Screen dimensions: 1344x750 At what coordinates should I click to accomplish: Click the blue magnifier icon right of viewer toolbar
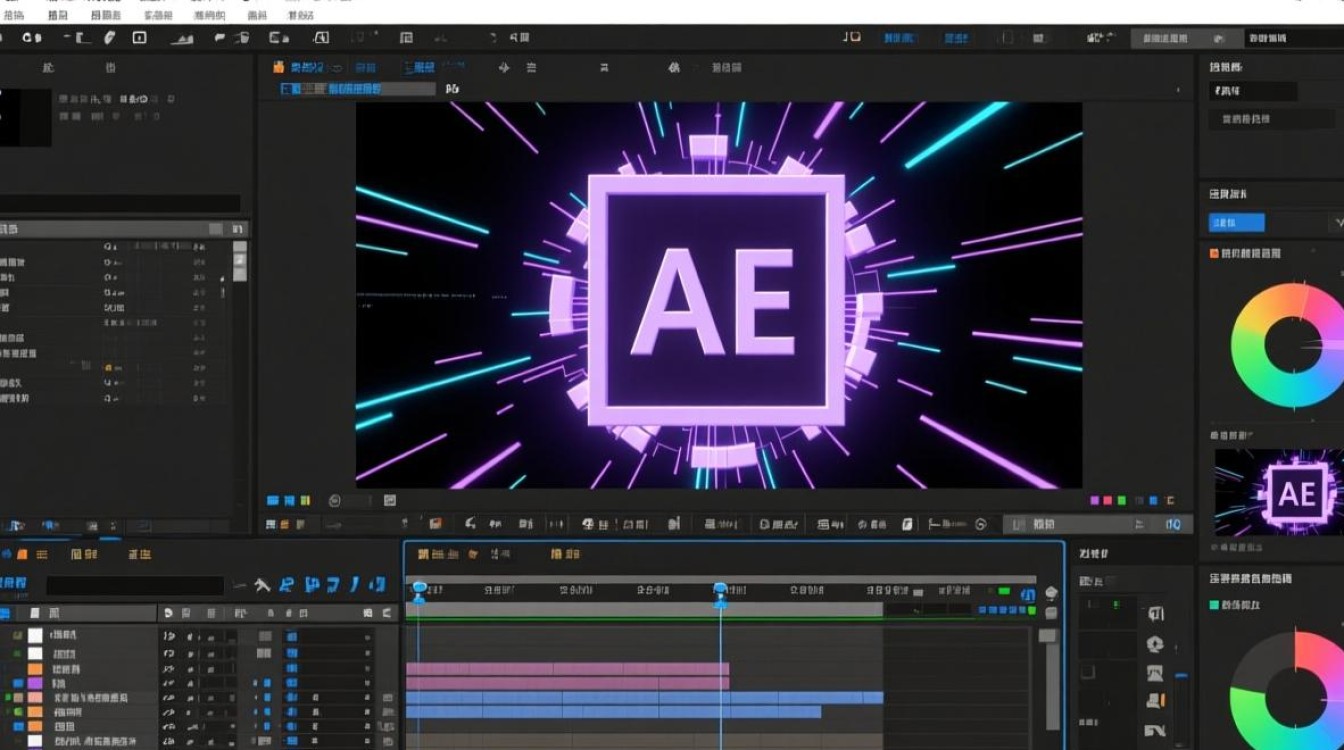pos(1174,524)
